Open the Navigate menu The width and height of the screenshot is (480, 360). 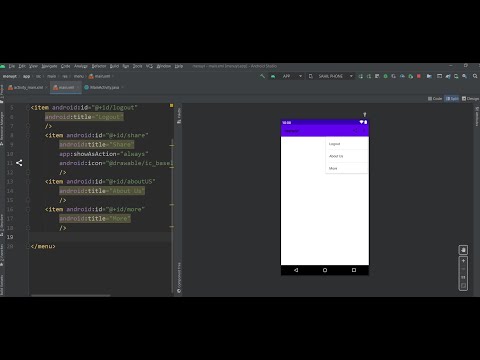[49, 66]
